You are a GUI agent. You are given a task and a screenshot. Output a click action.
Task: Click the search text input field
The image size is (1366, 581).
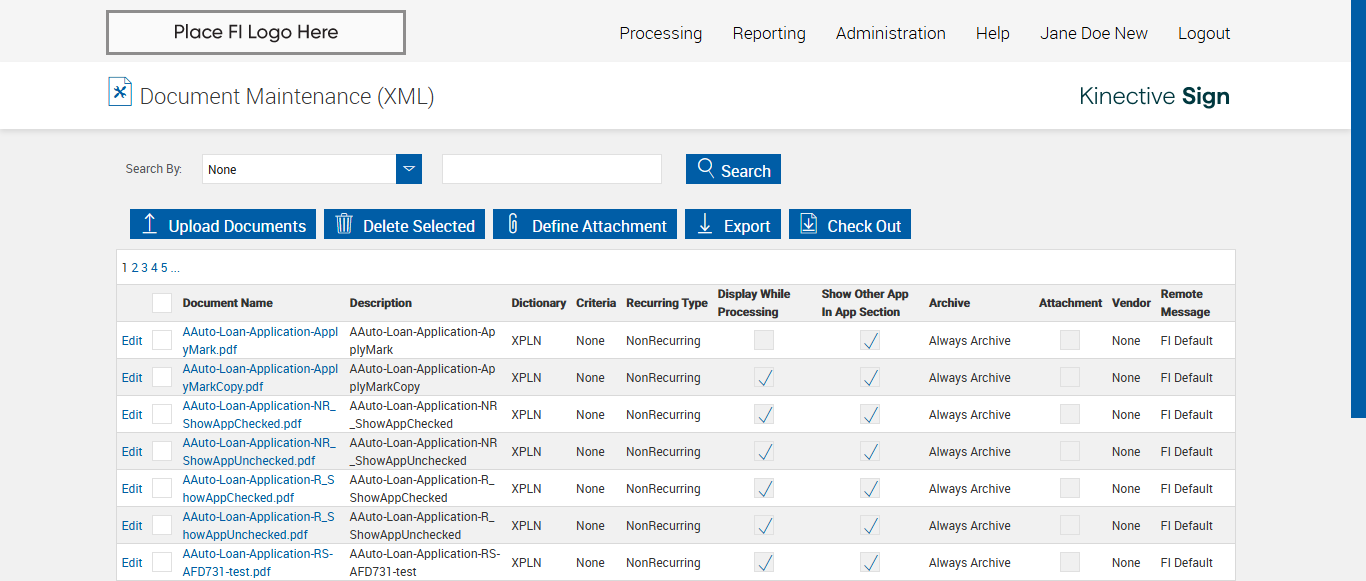coord(552,169)
